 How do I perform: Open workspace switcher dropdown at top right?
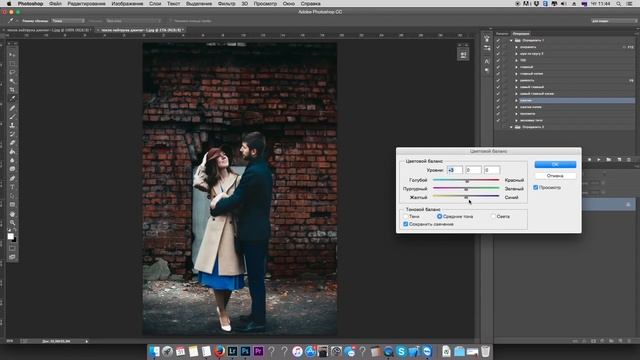point(614,20)
